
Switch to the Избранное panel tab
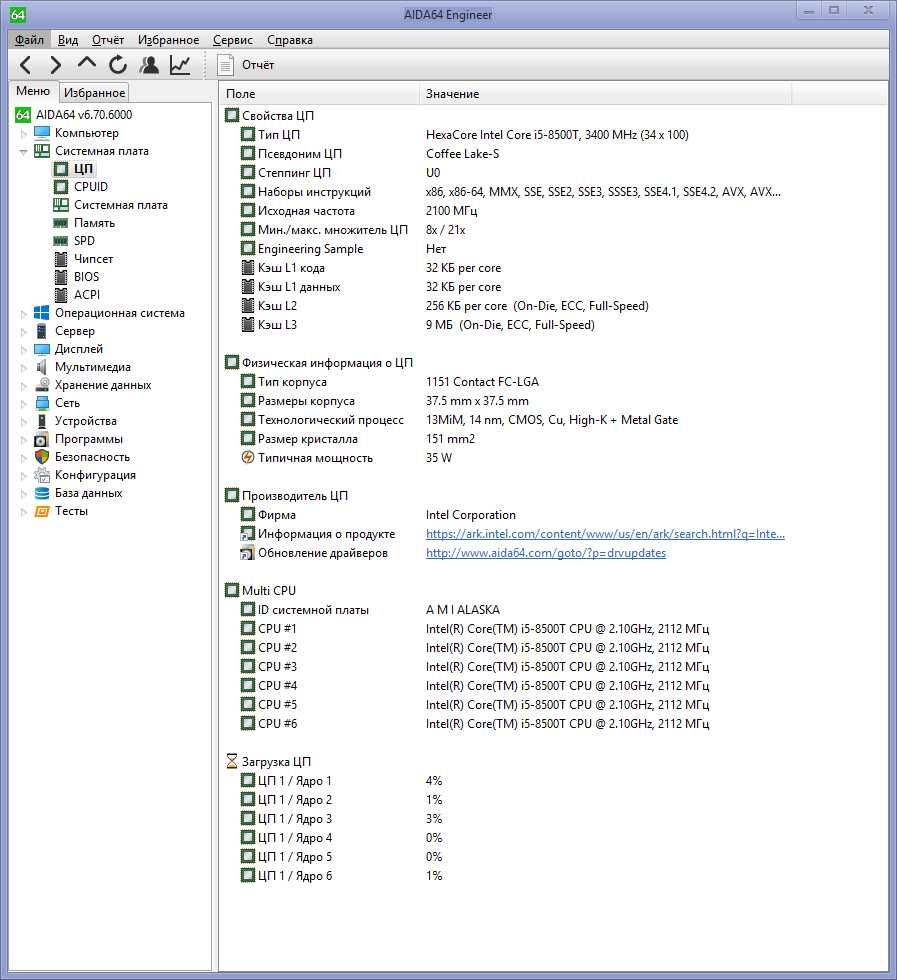[x=94, y=92]
